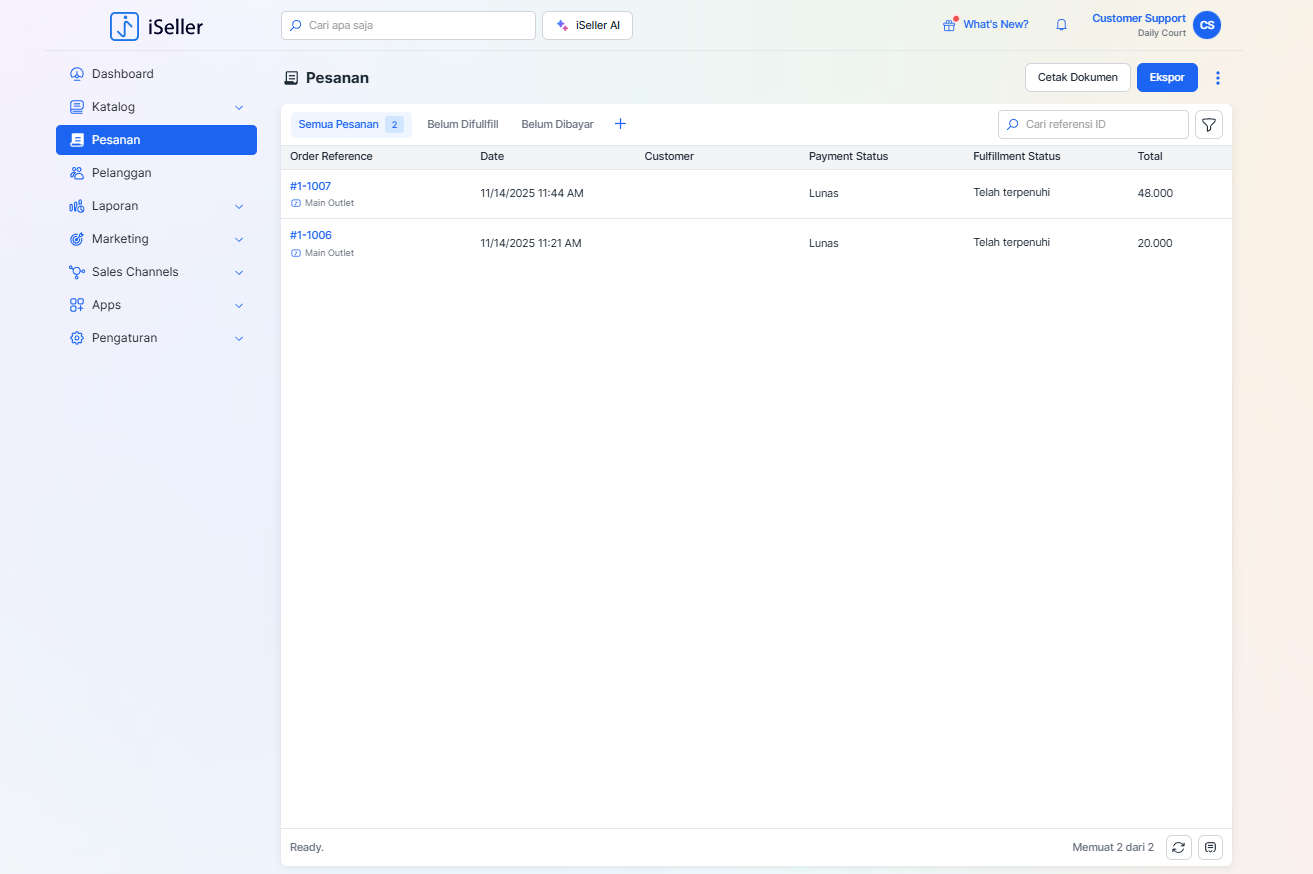Image resolution: width=1313 pixels, height=874 pixels.
Task: Open the filter funnel icon
Action: pos(1209,125)
